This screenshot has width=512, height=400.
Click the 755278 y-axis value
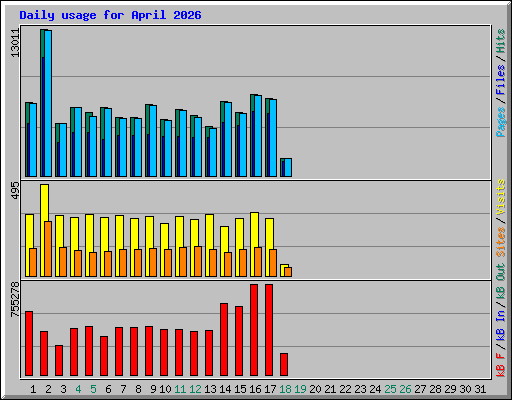click(15, 299)
